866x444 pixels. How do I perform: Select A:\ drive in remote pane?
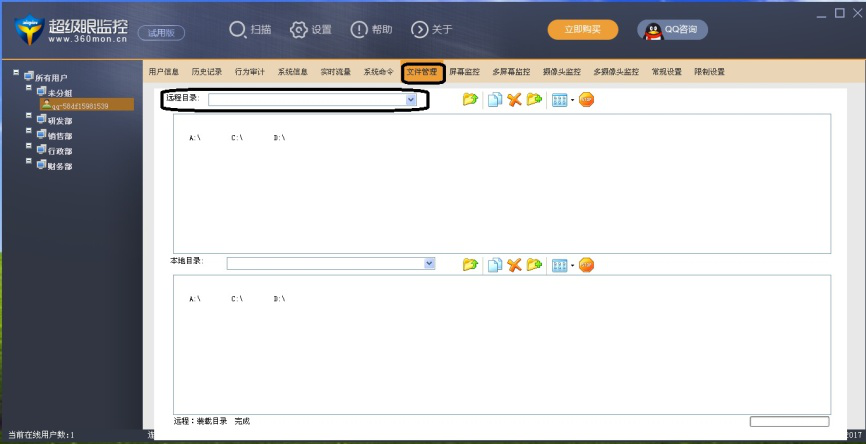(x=194, y=138)
